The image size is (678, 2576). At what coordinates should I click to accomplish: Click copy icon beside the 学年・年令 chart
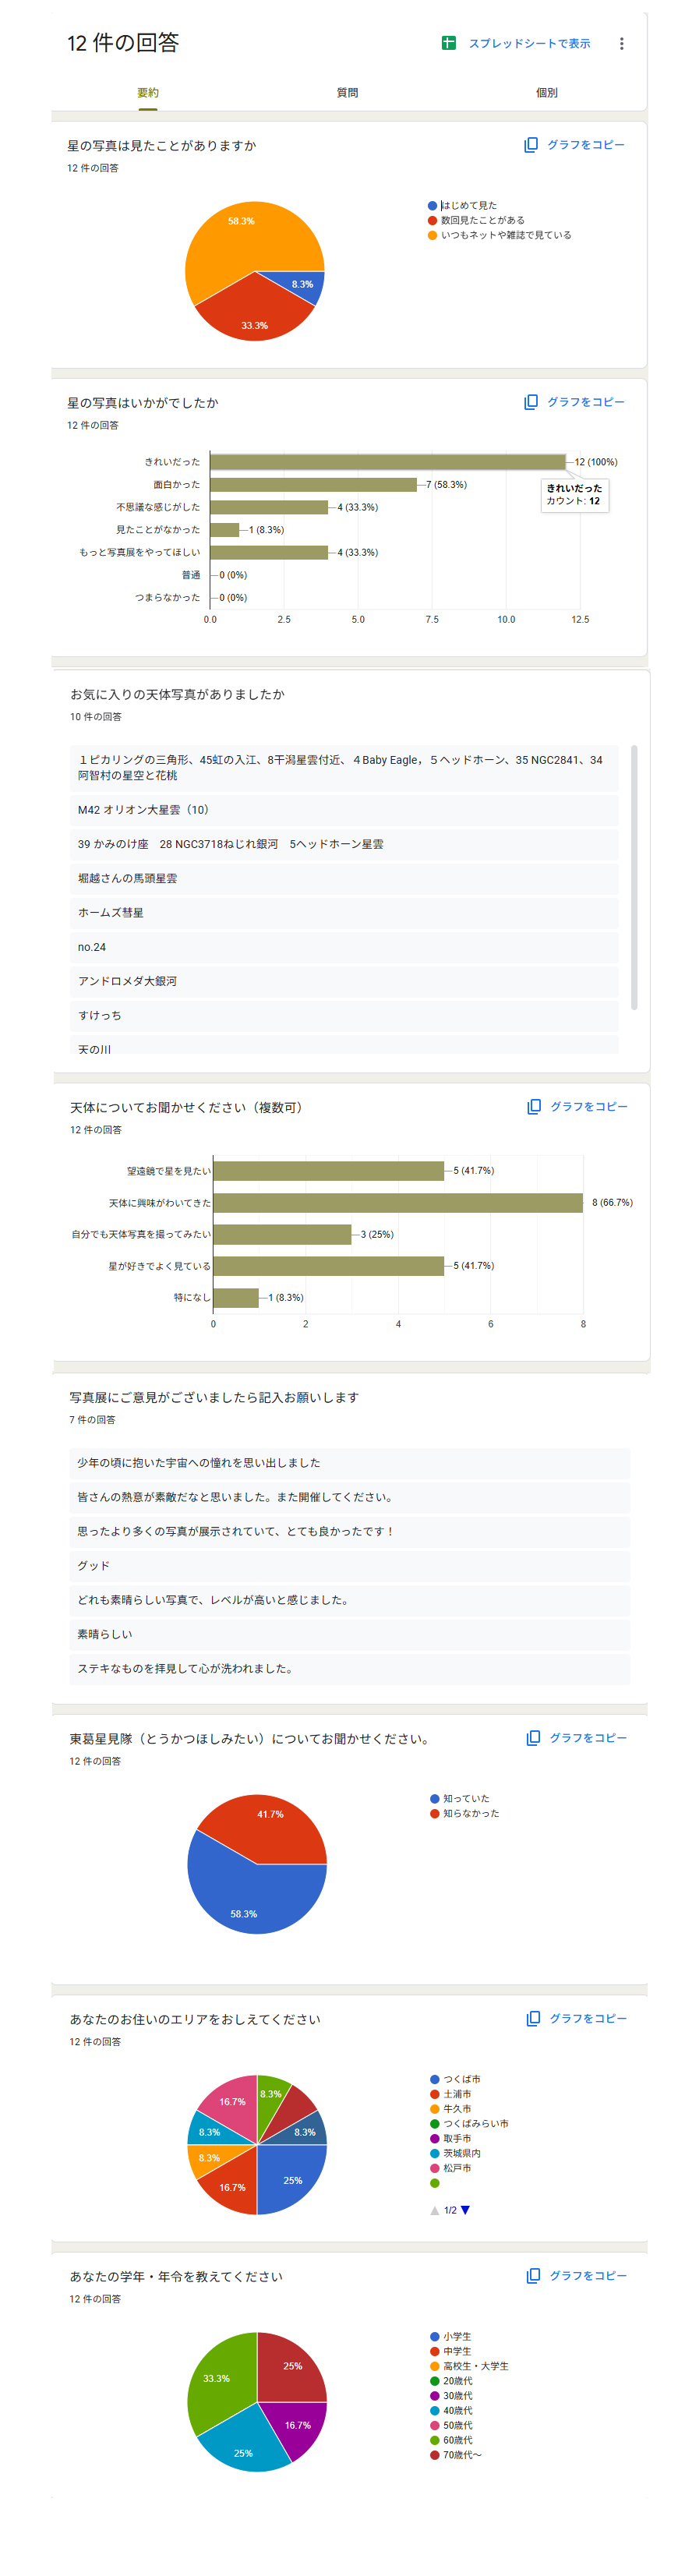(534, 2275)
